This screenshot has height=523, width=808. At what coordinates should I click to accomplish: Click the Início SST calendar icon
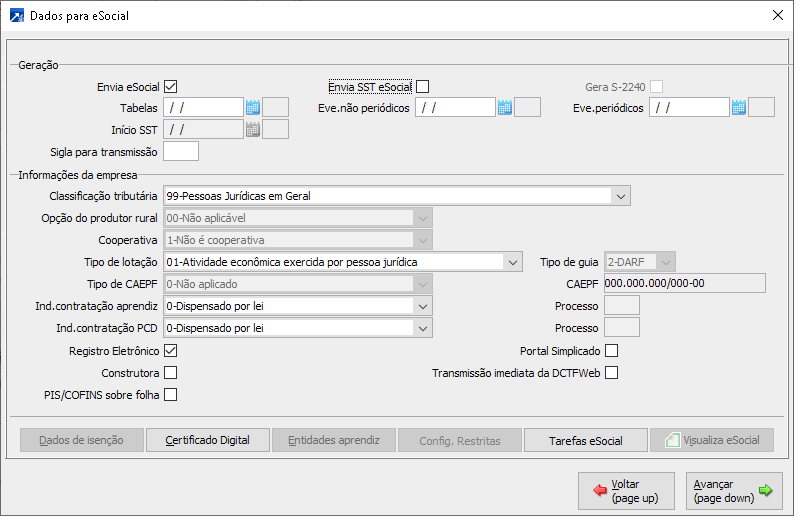pyautogui.click(x=252, y=130)
